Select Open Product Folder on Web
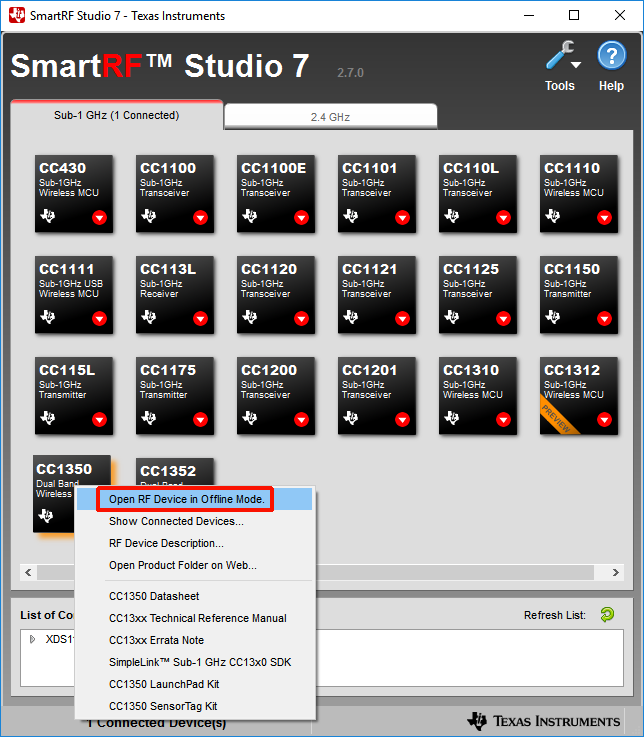This screenshot has width=644, height=737. point(183,565)
